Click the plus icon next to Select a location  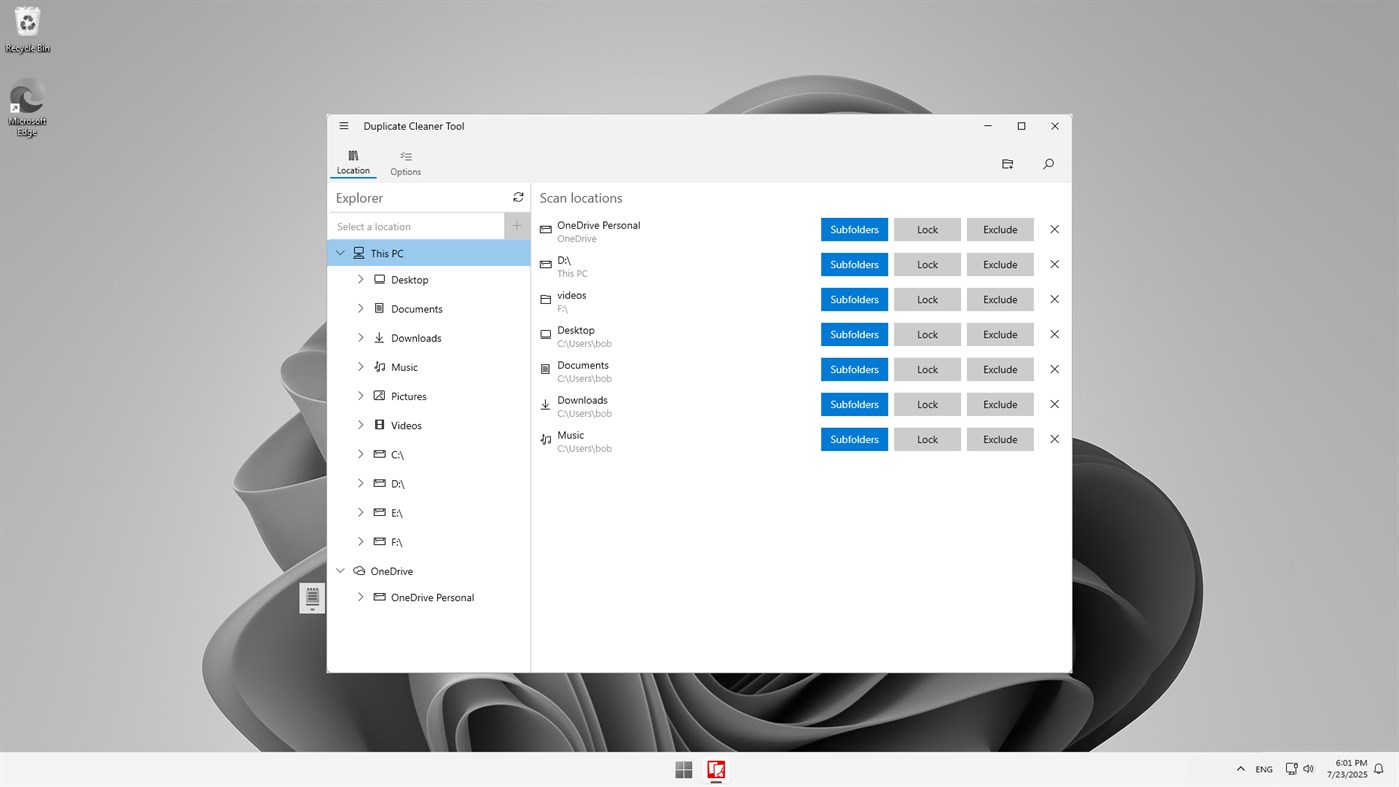516,226
